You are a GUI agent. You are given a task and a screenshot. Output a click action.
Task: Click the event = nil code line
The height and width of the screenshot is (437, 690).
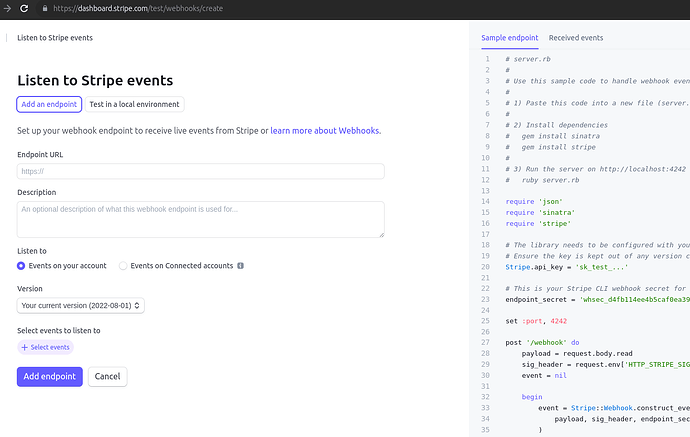[x=544, y=375]
